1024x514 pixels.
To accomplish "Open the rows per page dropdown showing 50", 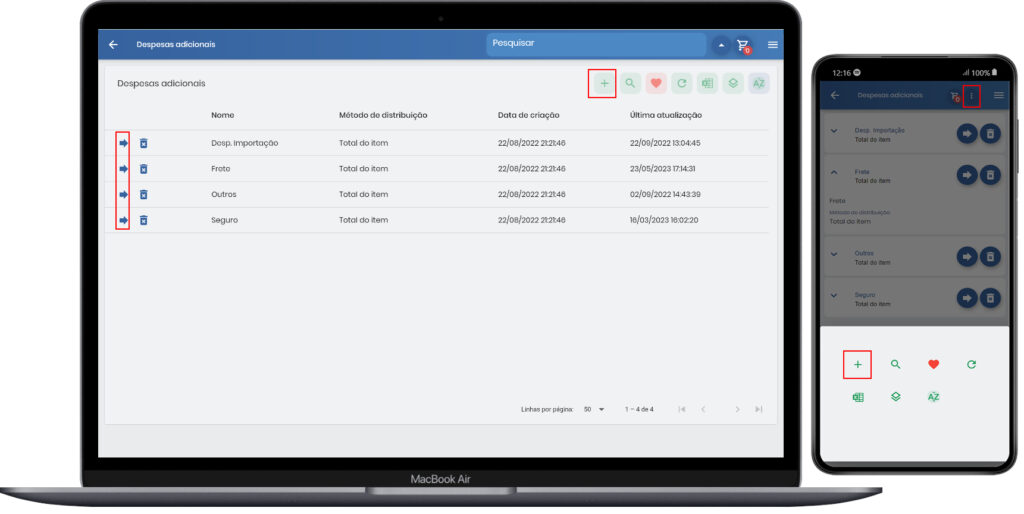I will [594, 410].
